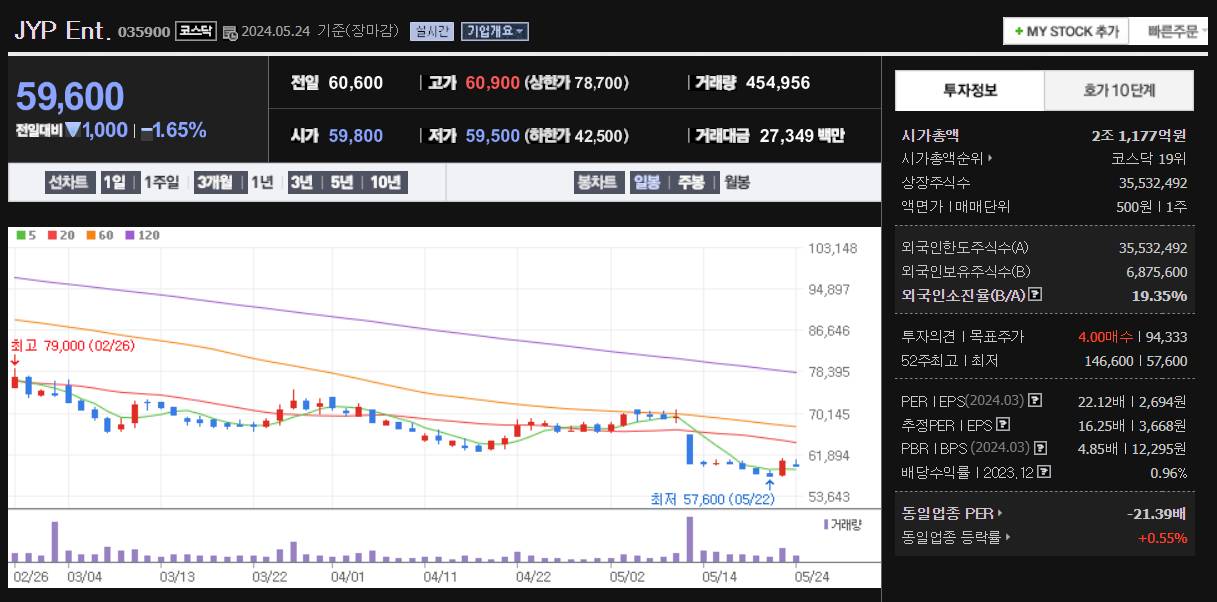The image size is (1217, 602).
Task: Click the 거래량 legend marker in volume chart
Action: tap(826, 523)
